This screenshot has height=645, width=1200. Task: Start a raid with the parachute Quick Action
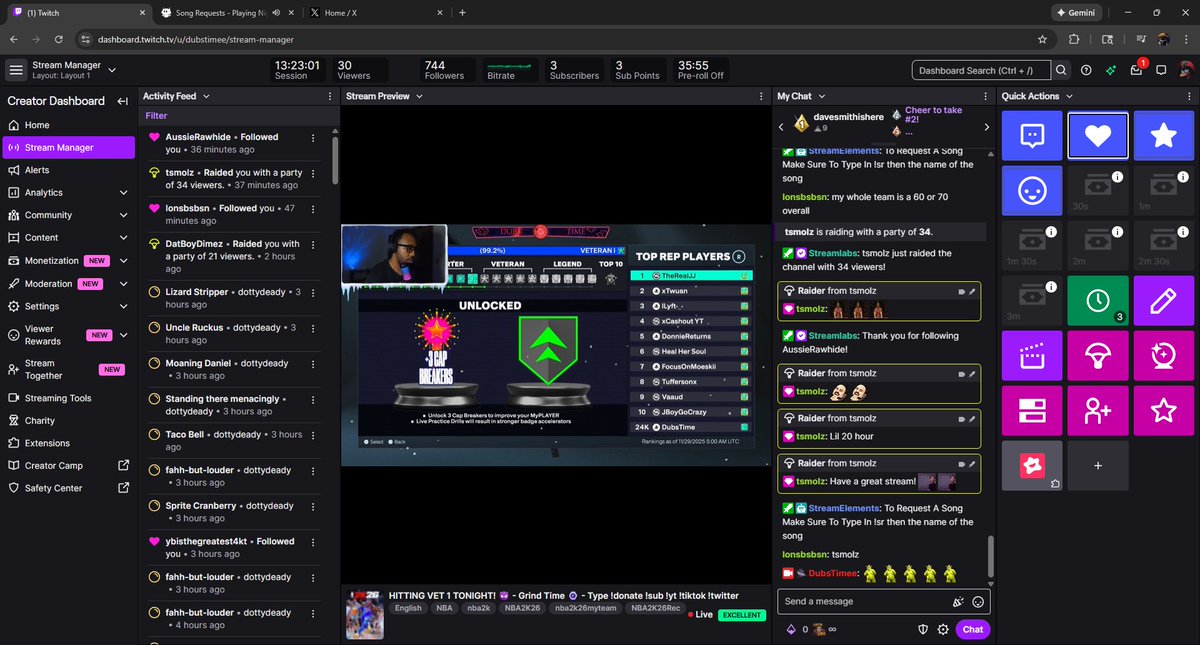click(x=1098, y=355)
